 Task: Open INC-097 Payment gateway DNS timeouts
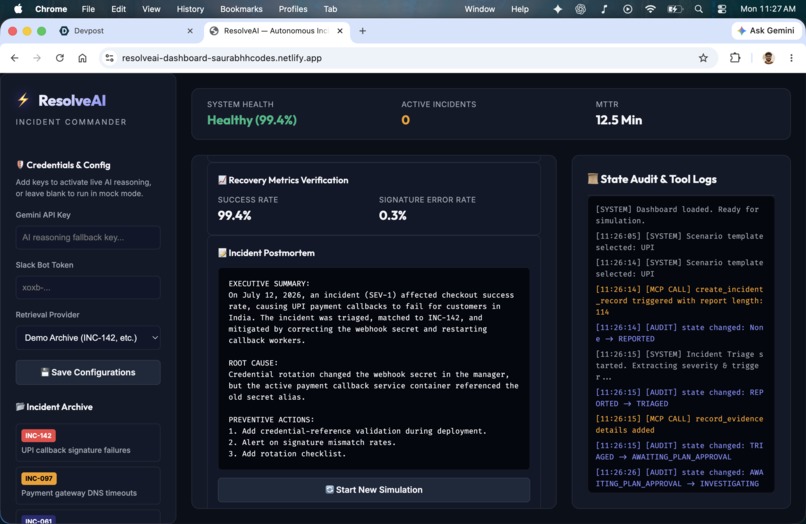coord(88,485)
